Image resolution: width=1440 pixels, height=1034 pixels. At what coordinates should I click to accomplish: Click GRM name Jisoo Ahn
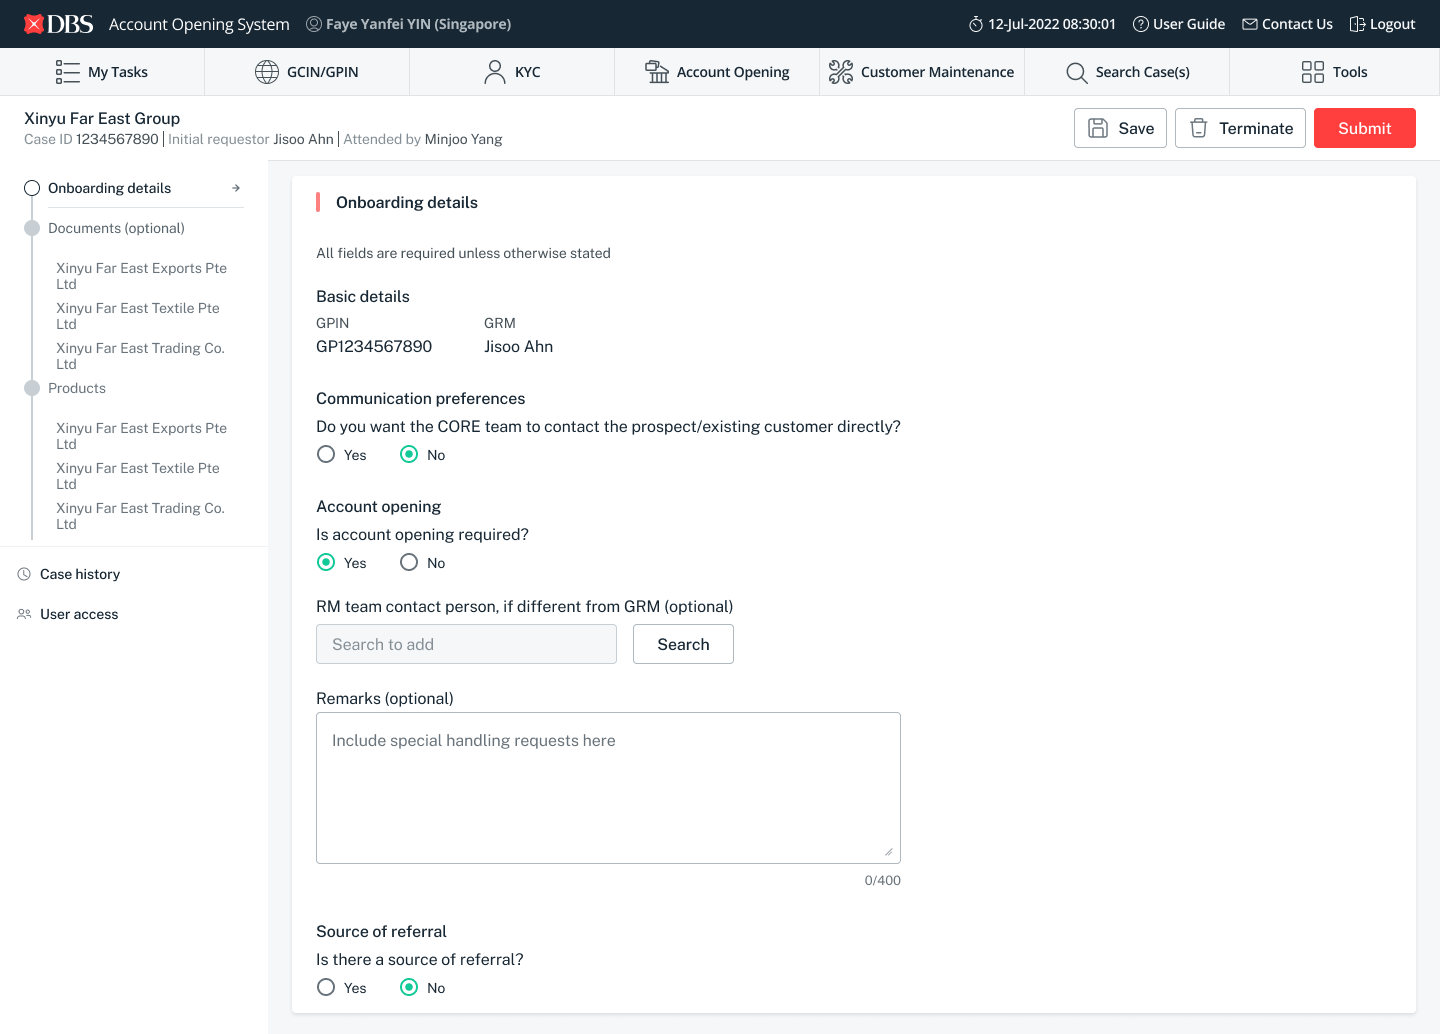[518, 346]
